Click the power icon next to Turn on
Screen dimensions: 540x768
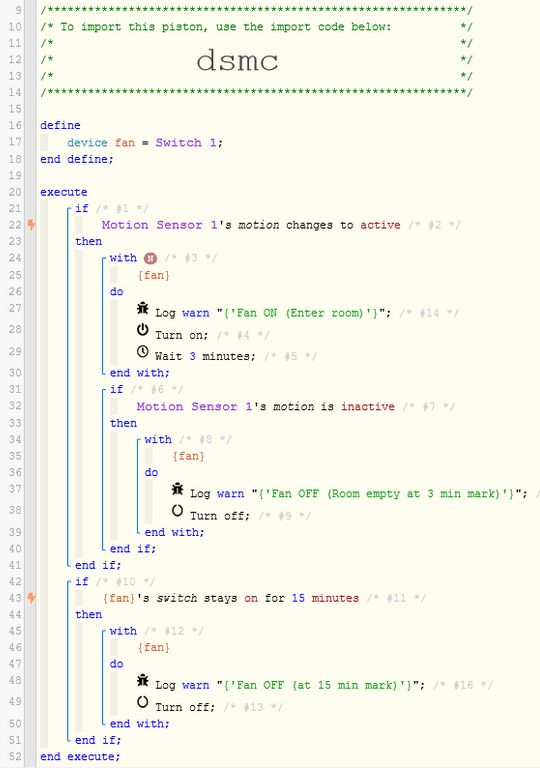(143, 330)
